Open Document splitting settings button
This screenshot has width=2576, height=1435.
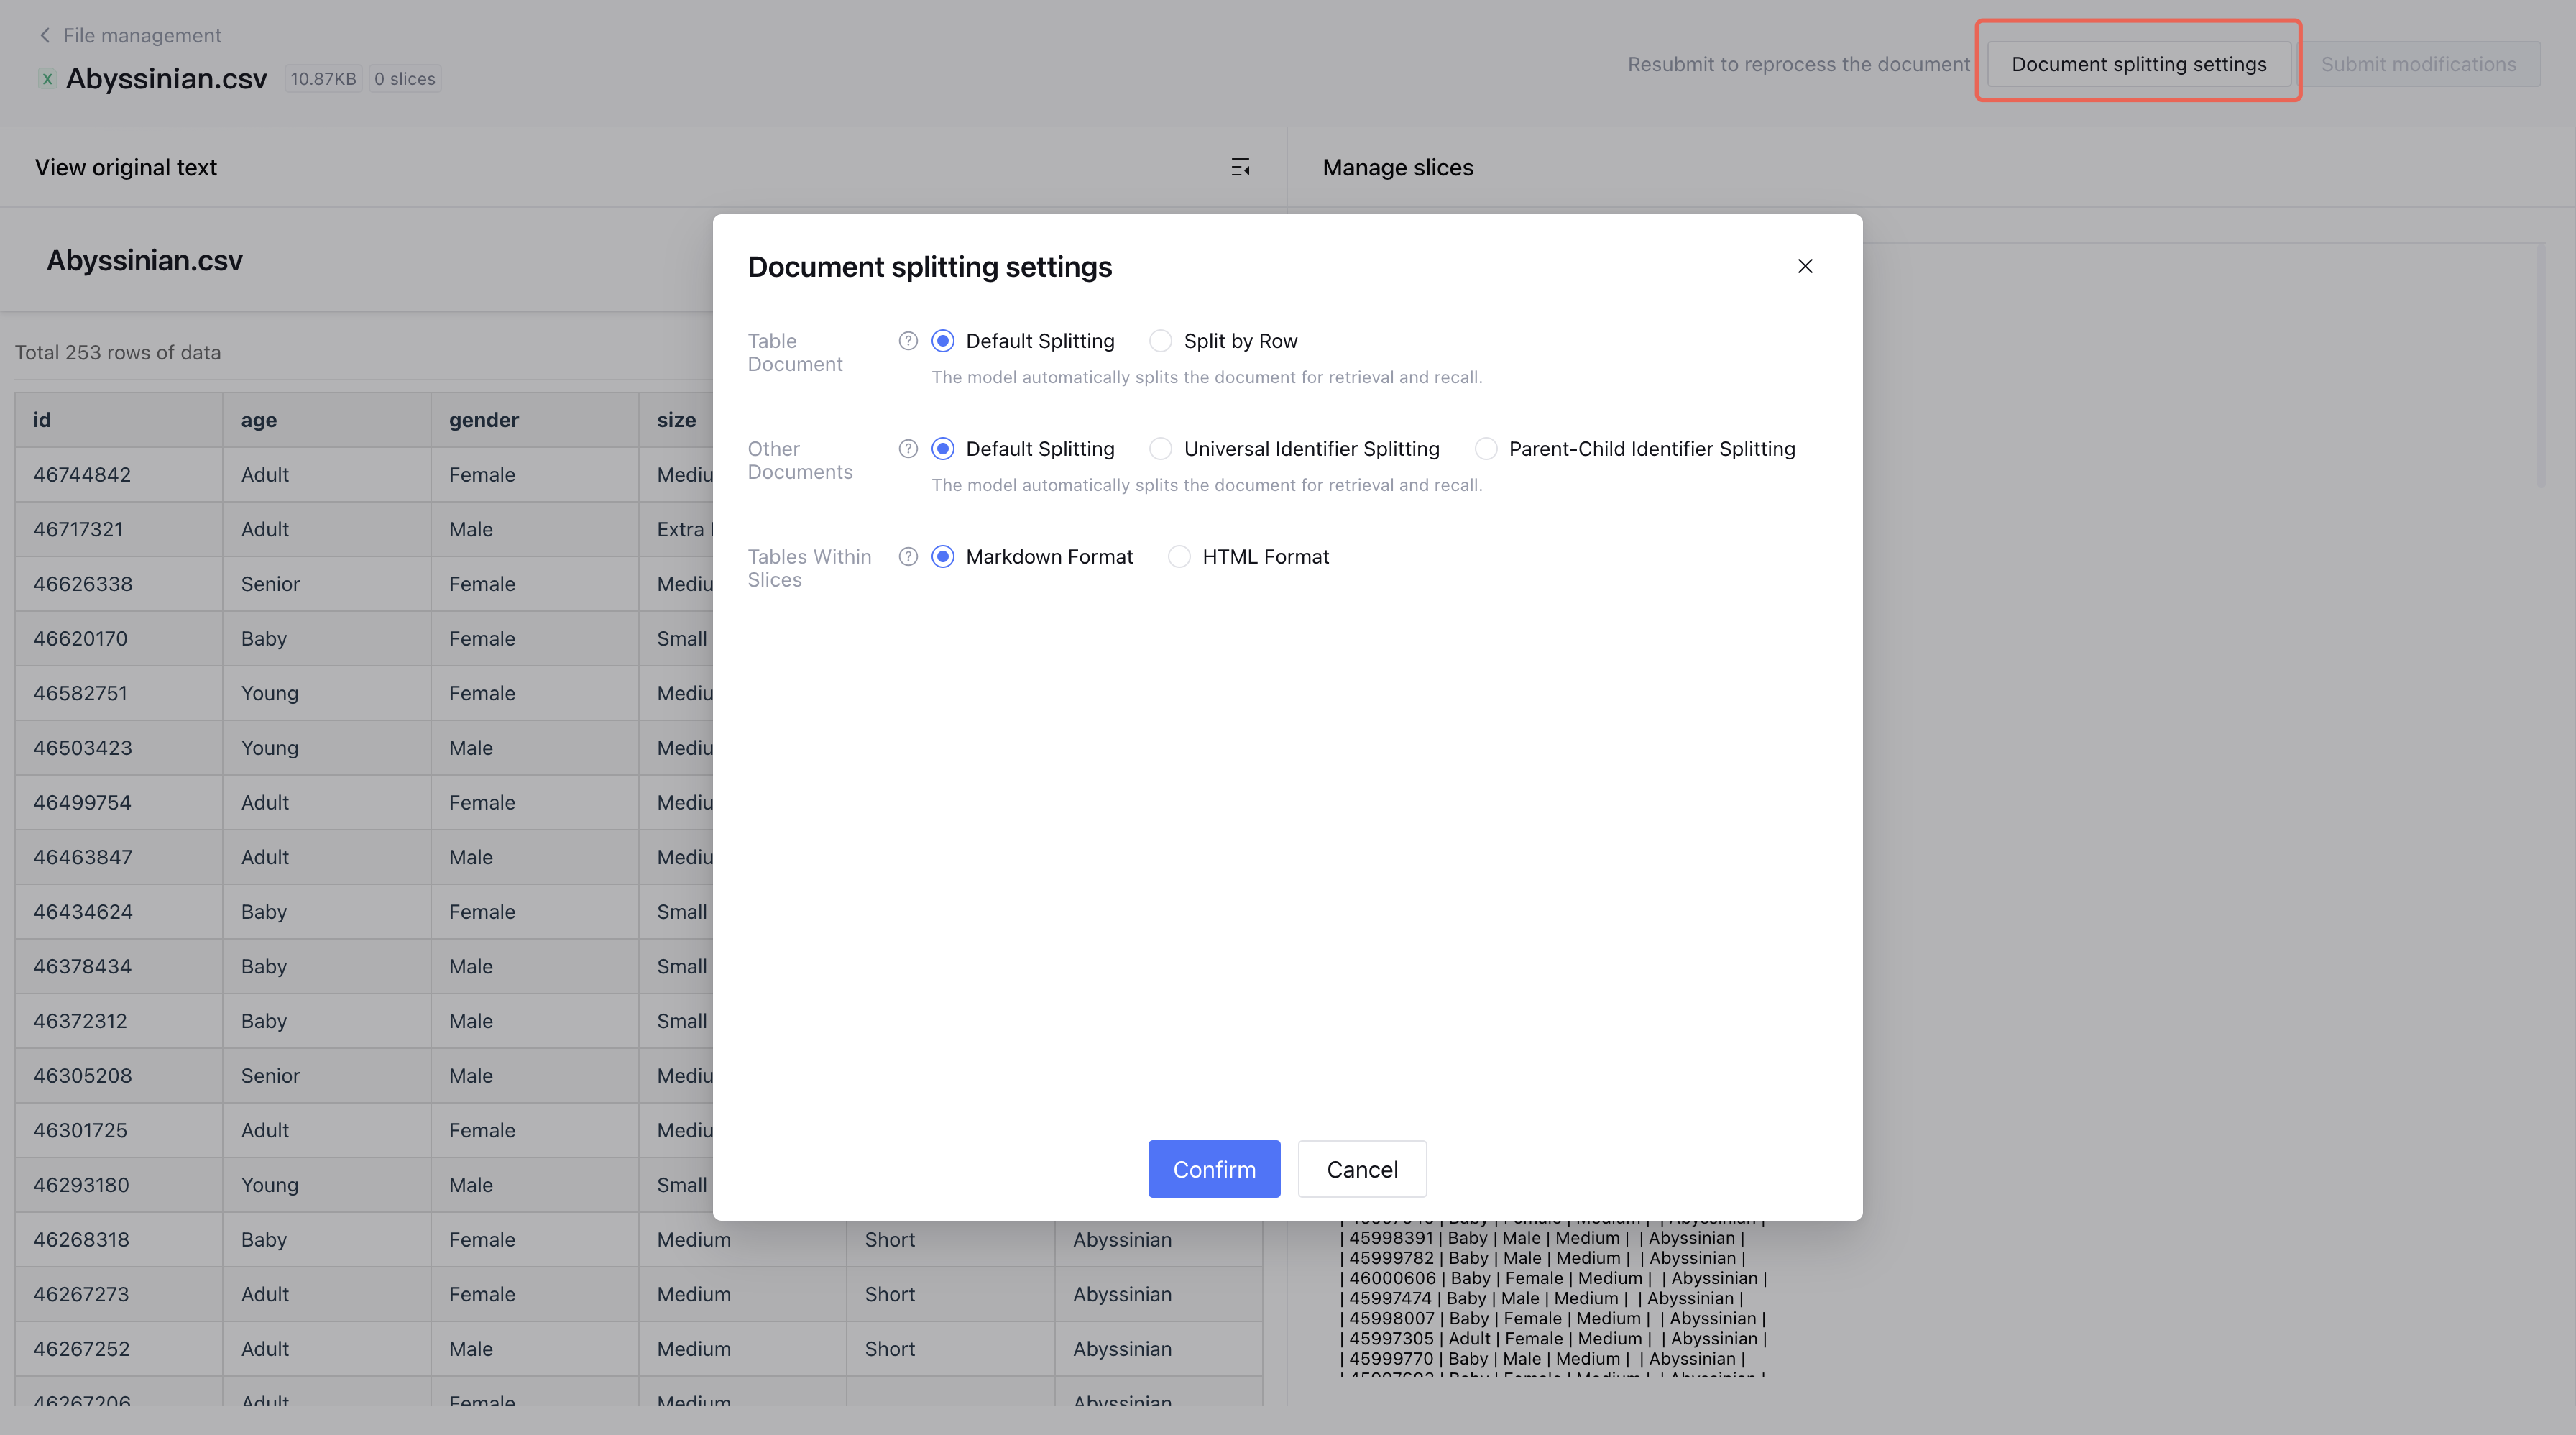click(x=2139, y=64)
